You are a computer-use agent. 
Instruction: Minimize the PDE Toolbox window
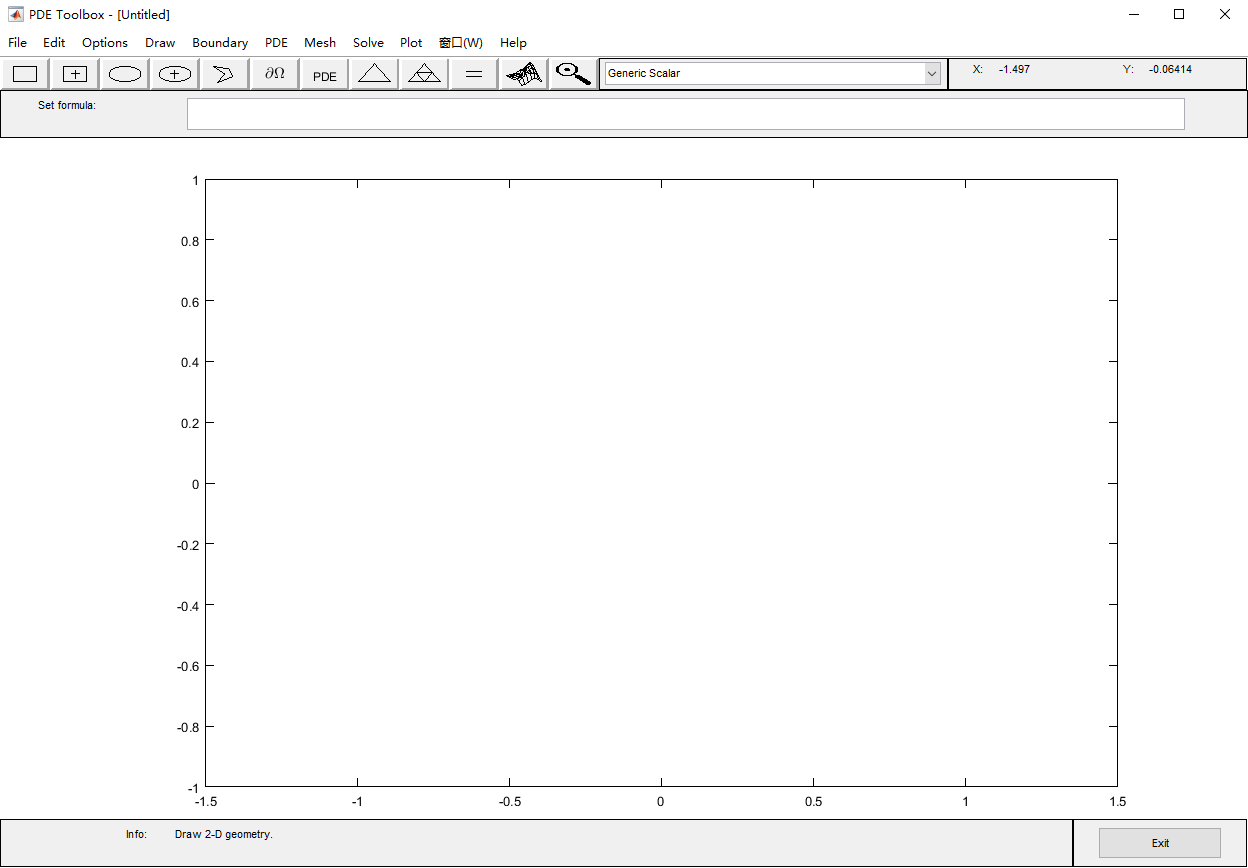pyautogui.click(x=1134, y=14)
